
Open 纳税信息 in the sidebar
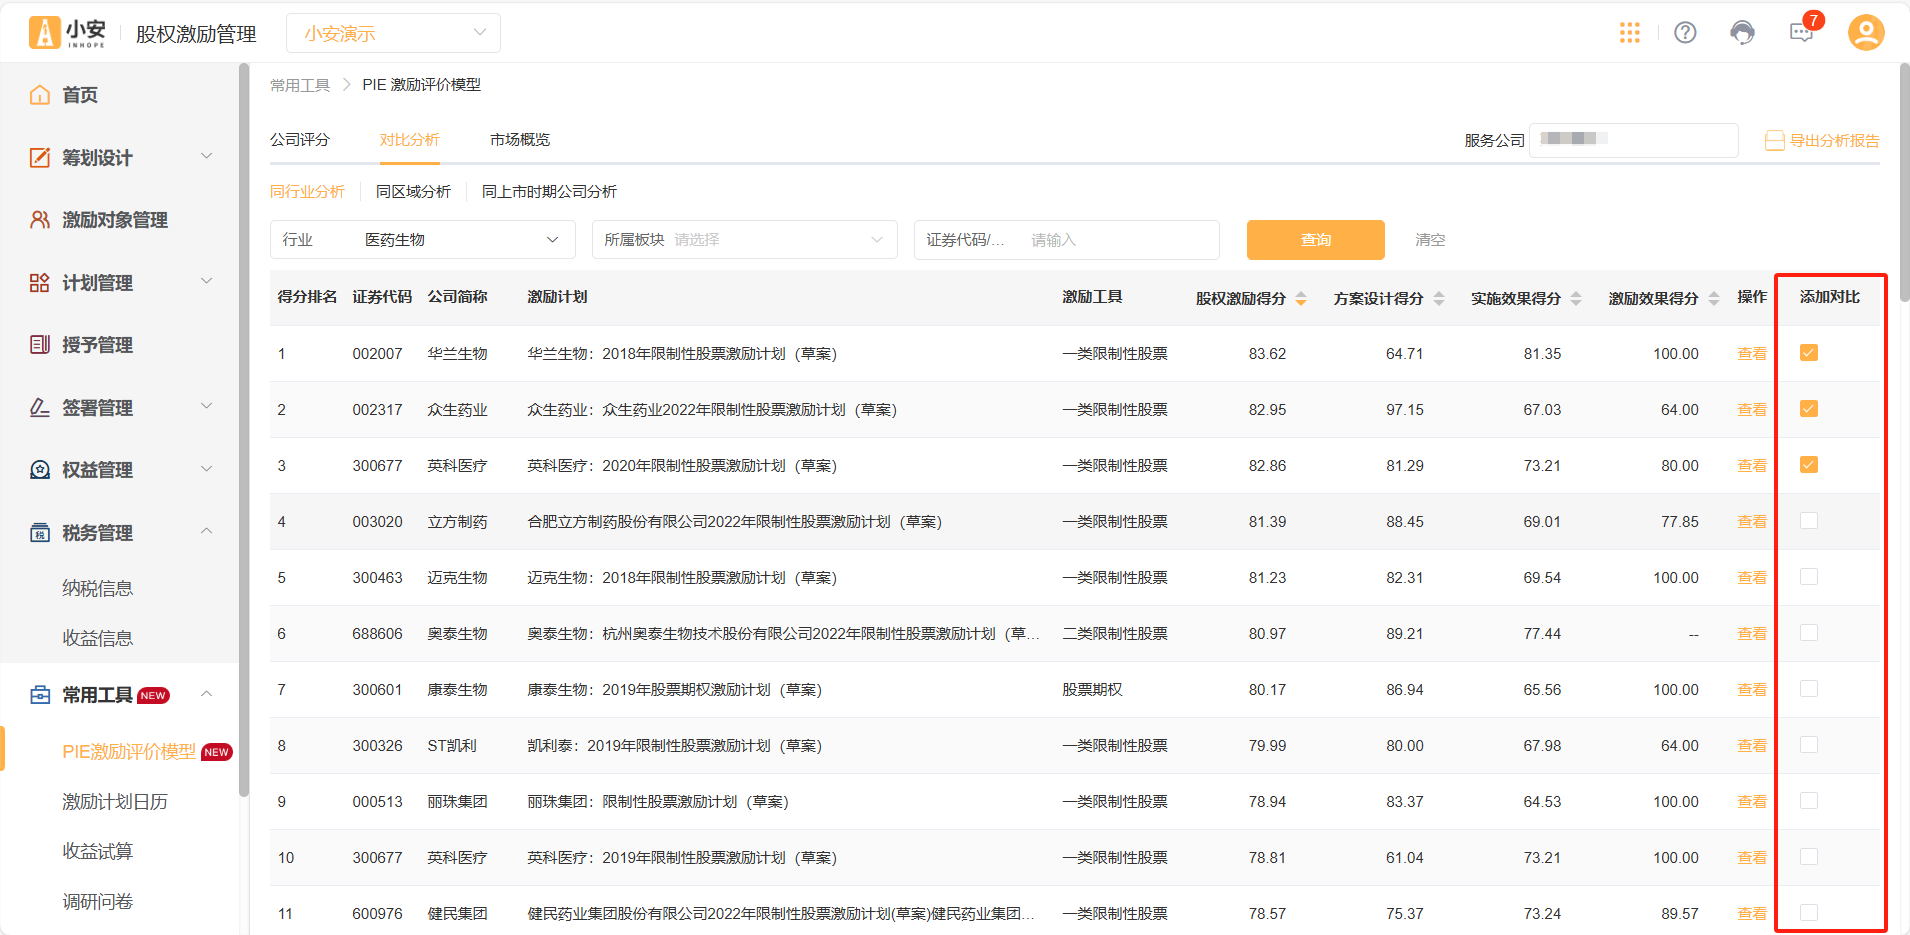point(97,588)
